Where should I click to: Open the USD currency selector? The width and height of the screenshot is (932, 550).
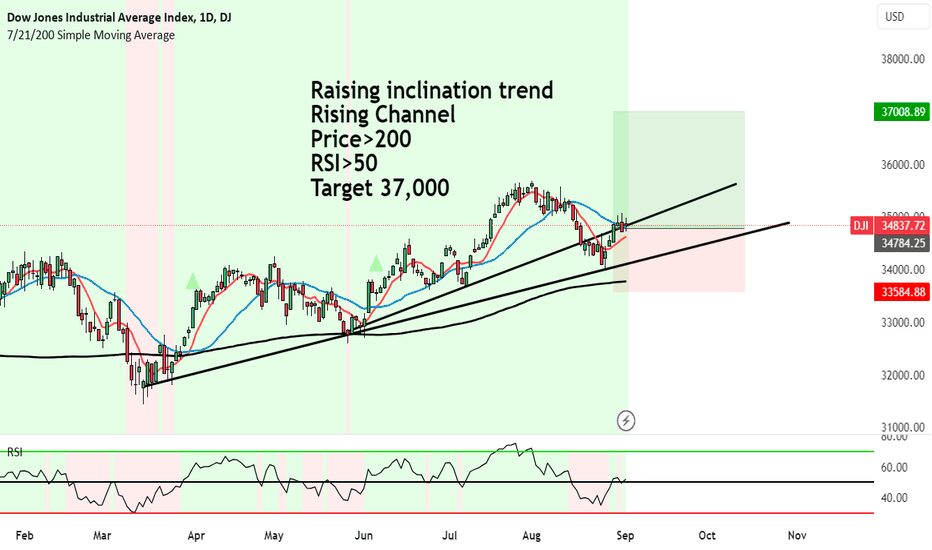(x=902, y=17)
